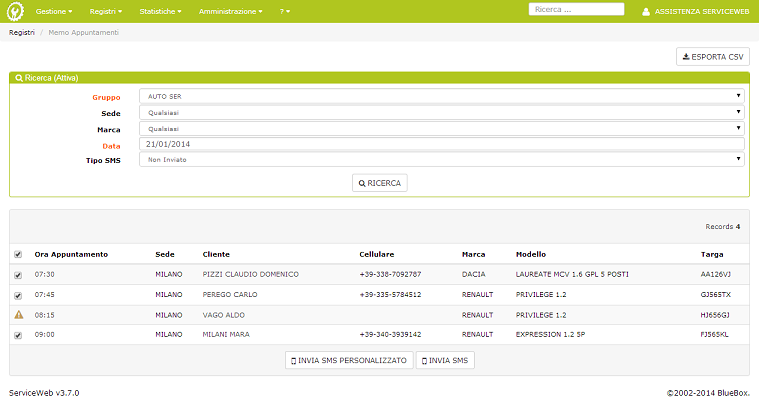Open the Statistiche menu
The height and width of the screenshot is (398, 759).
coord(160,11)
